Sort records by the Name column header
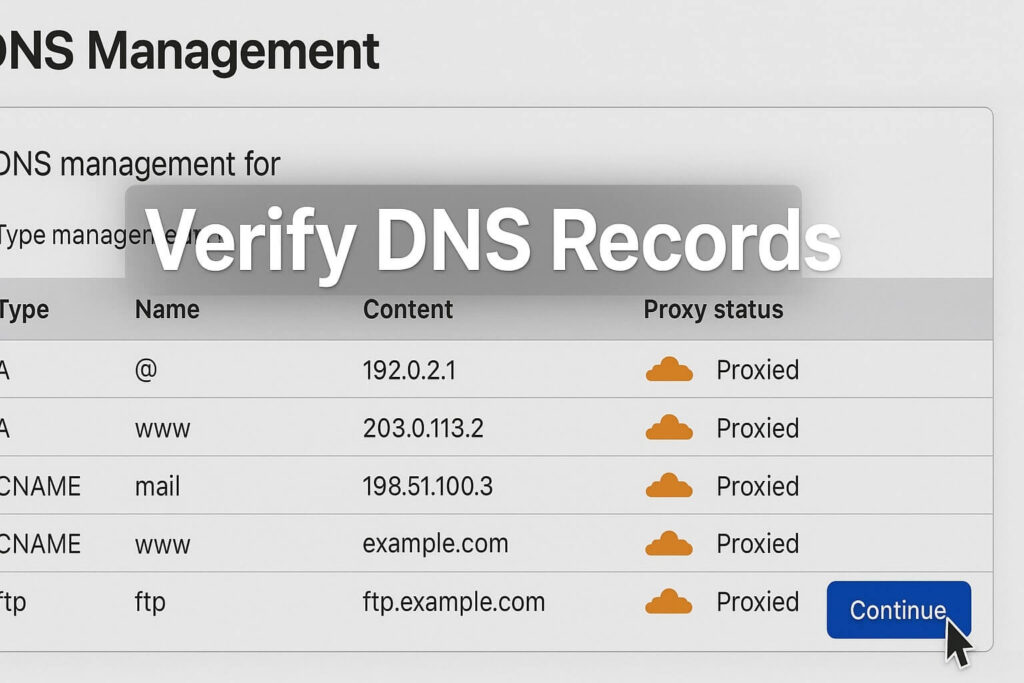The width and height of the screenshot is (1024, 683). (x=166, y=310)
